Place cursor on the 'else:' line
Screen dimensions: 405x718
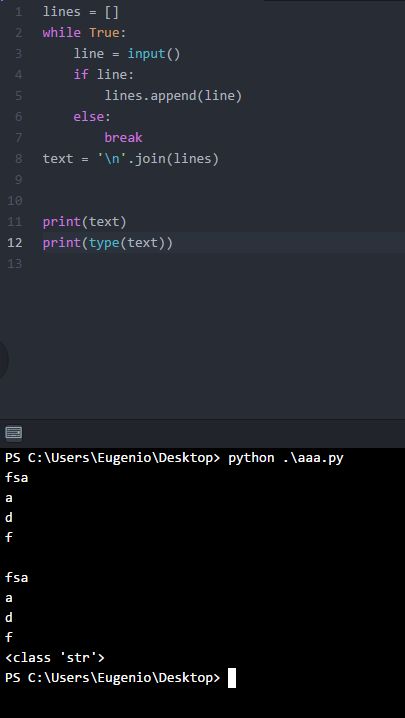(x=92, y=117)
